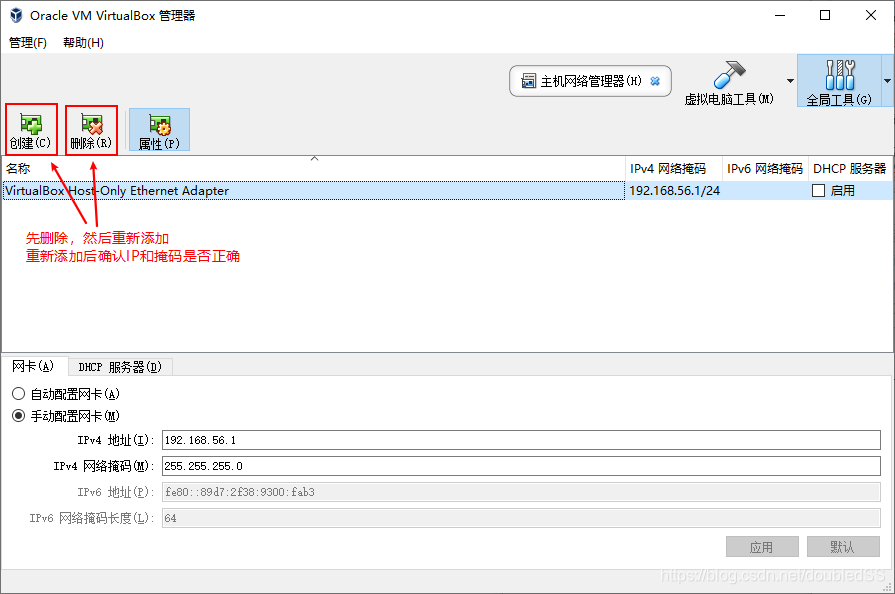
Task: Click the Remove (删除) adapter icon
Action: (91, 124)
